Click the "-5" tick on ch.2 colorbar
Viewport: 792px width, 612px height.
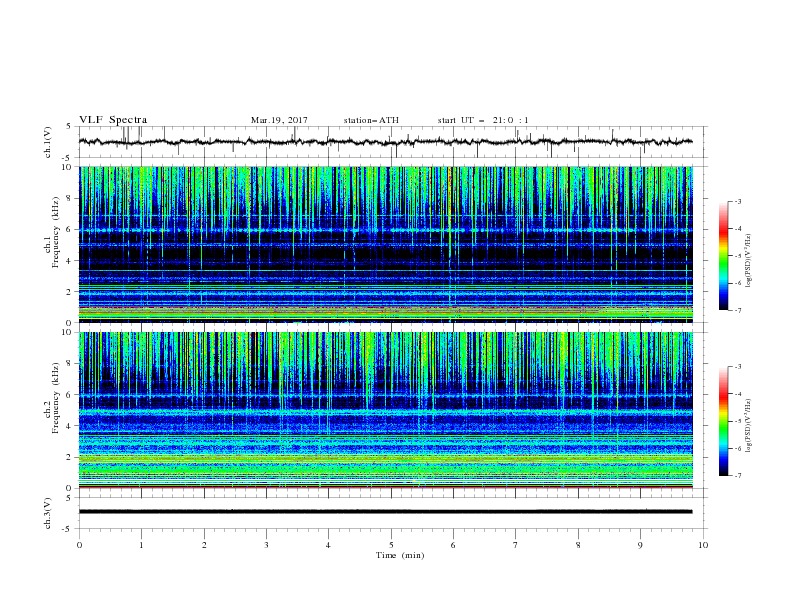click(x=737, y=421)
